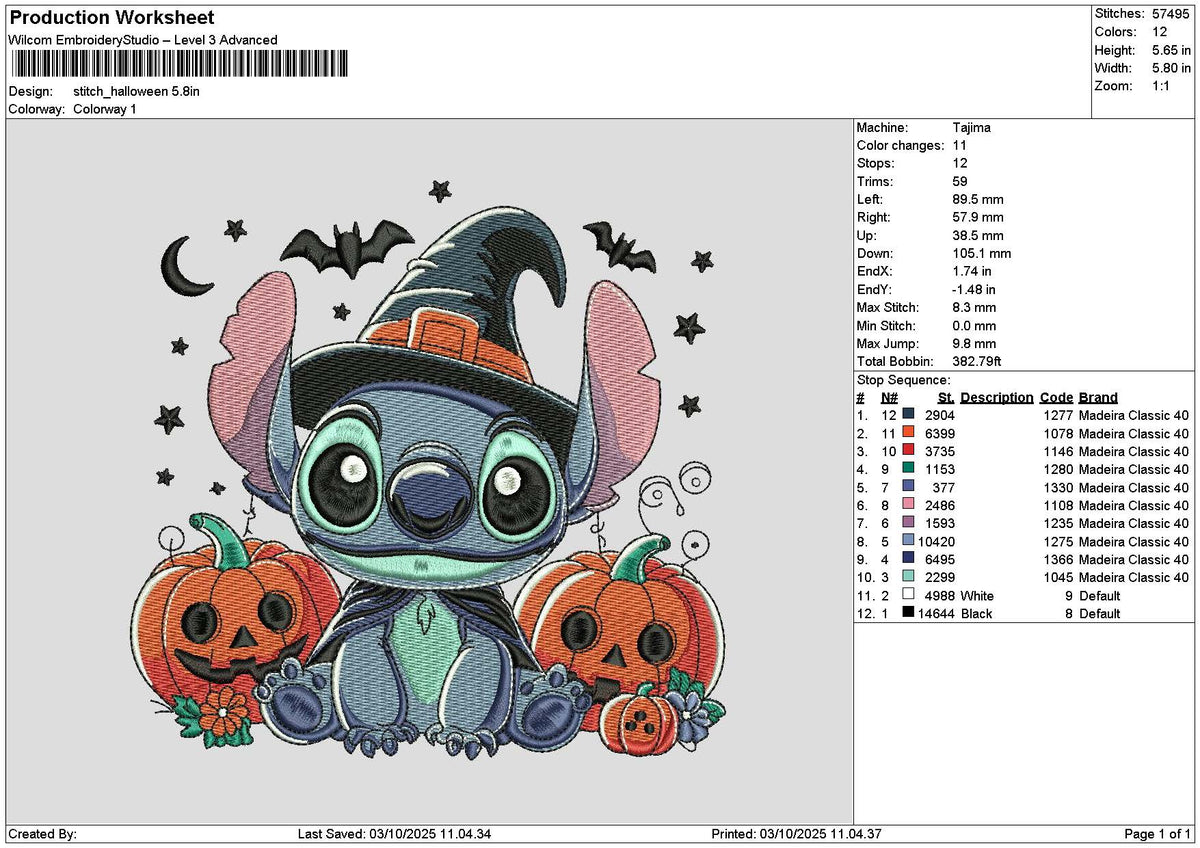Image resolution: width=1200 pixels, height=848 pixels.
Task: Click the Description column header
Action: point(997,398)
